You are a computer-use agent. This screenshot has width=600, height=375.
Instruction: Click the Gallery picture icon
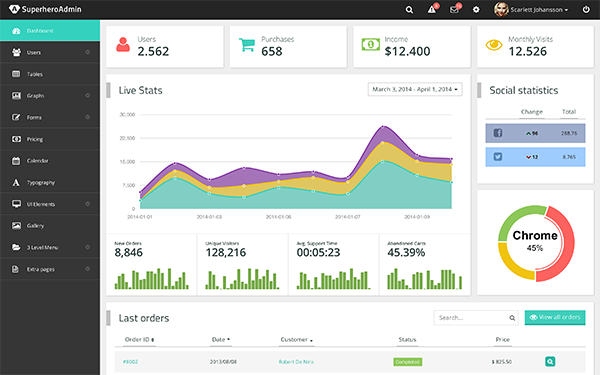click(x=16, y=226)
